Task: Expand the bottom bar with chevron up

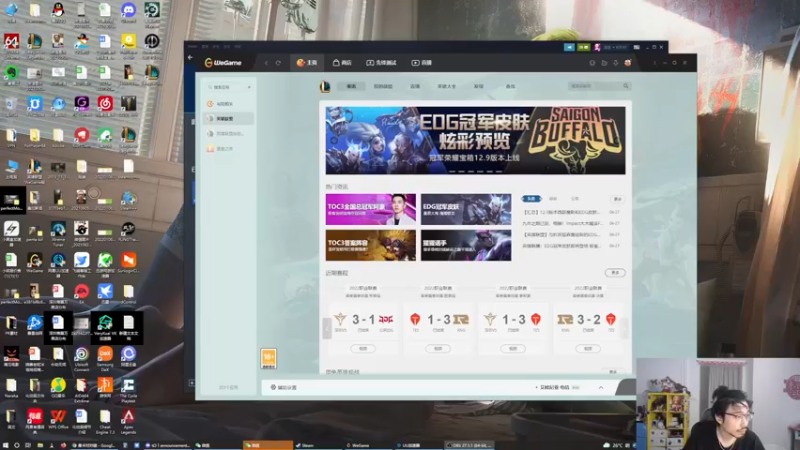Action: click(x=601, y=388)
